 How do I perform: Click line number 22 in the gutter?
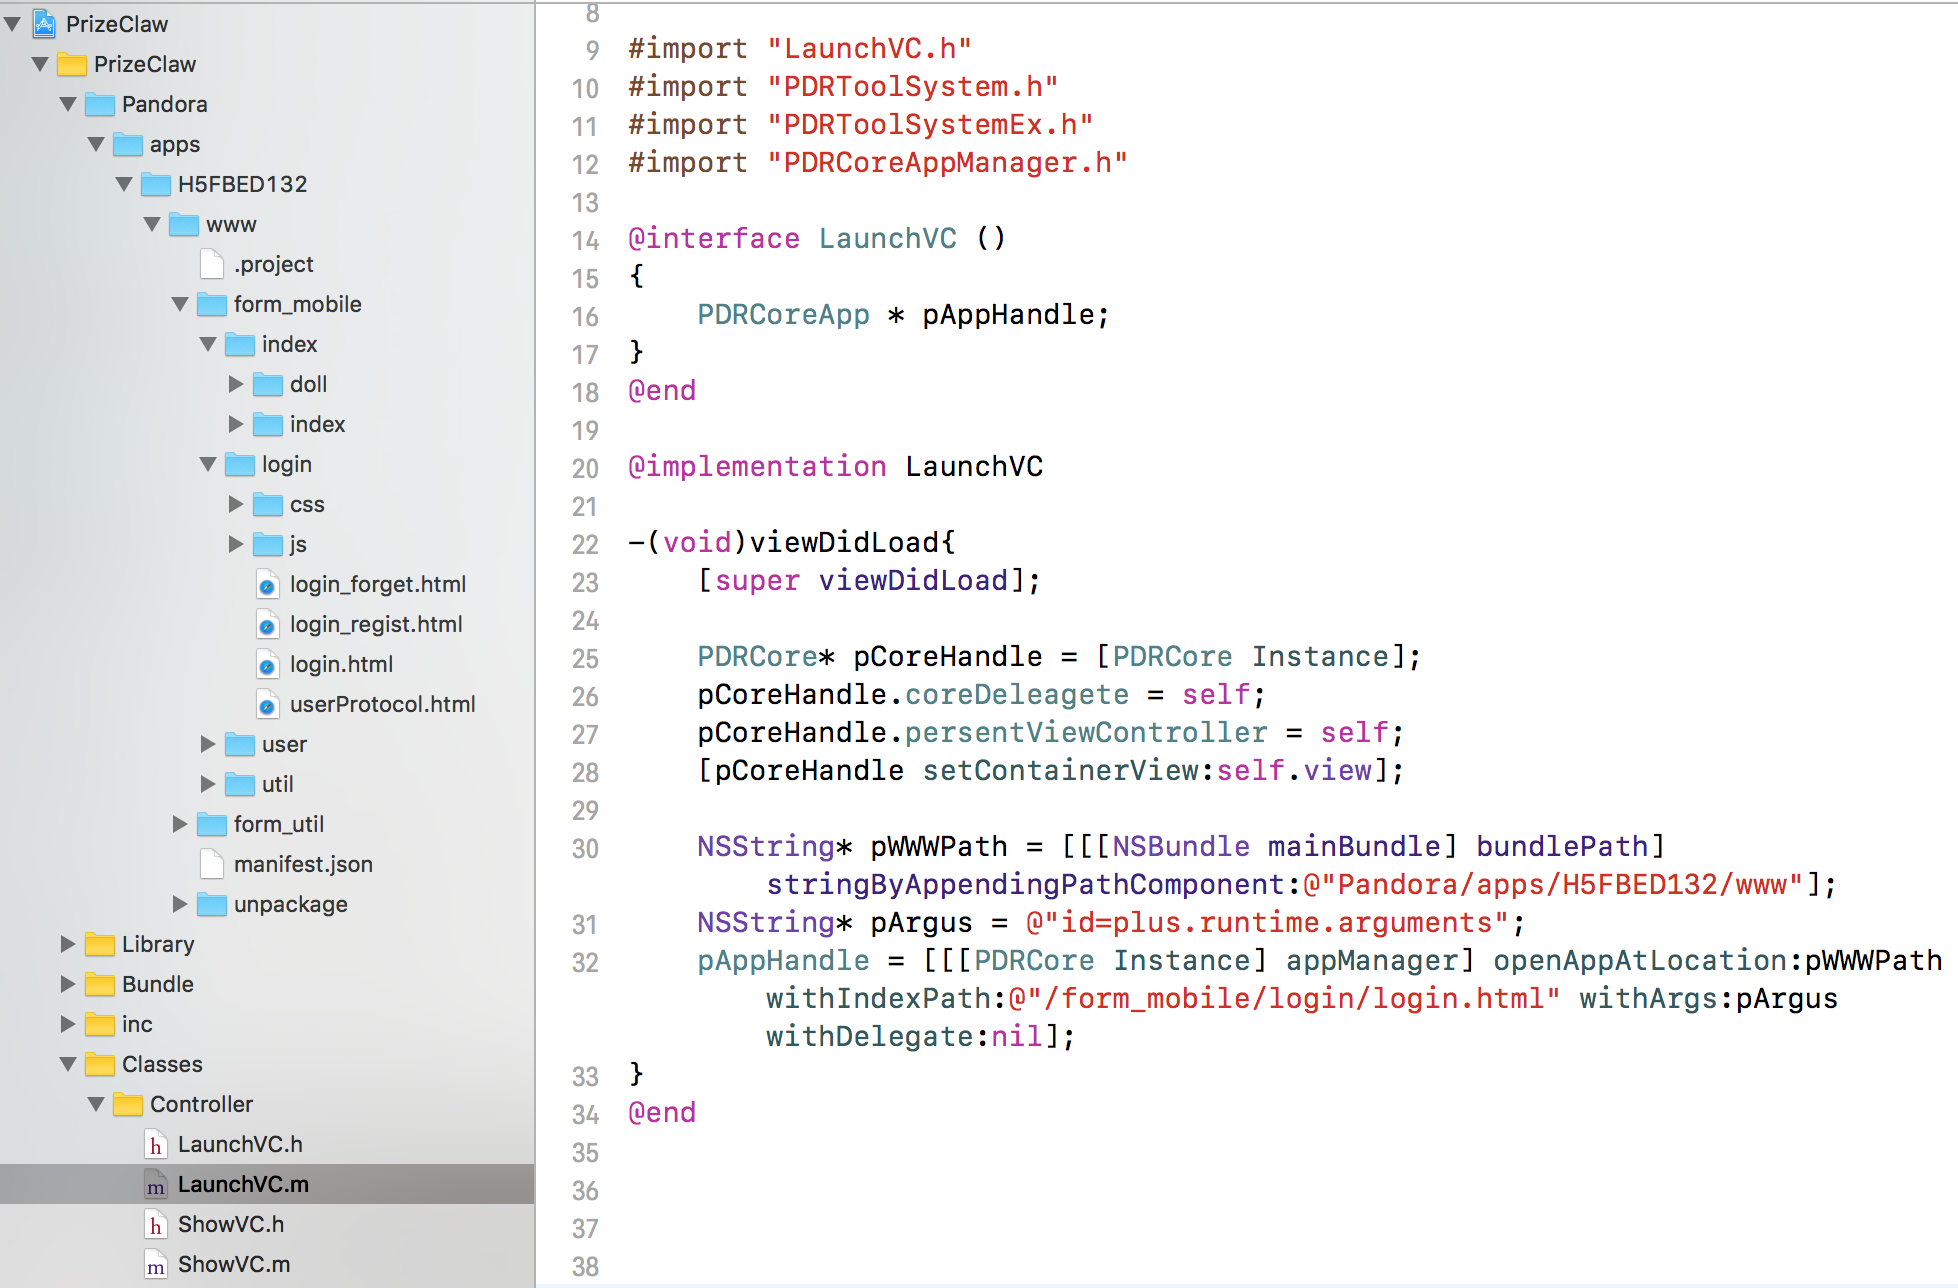coord(585,544)
